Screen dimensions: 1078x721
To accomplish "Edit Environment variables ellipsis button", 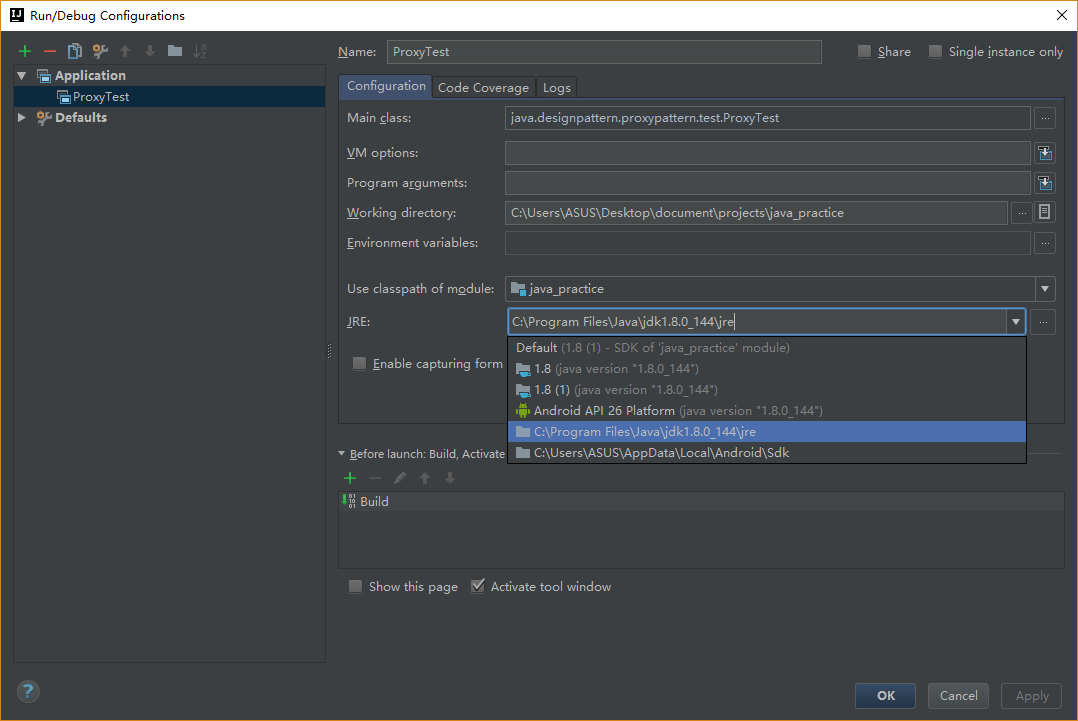I will pyautogui.click(x=1045, y=243).
